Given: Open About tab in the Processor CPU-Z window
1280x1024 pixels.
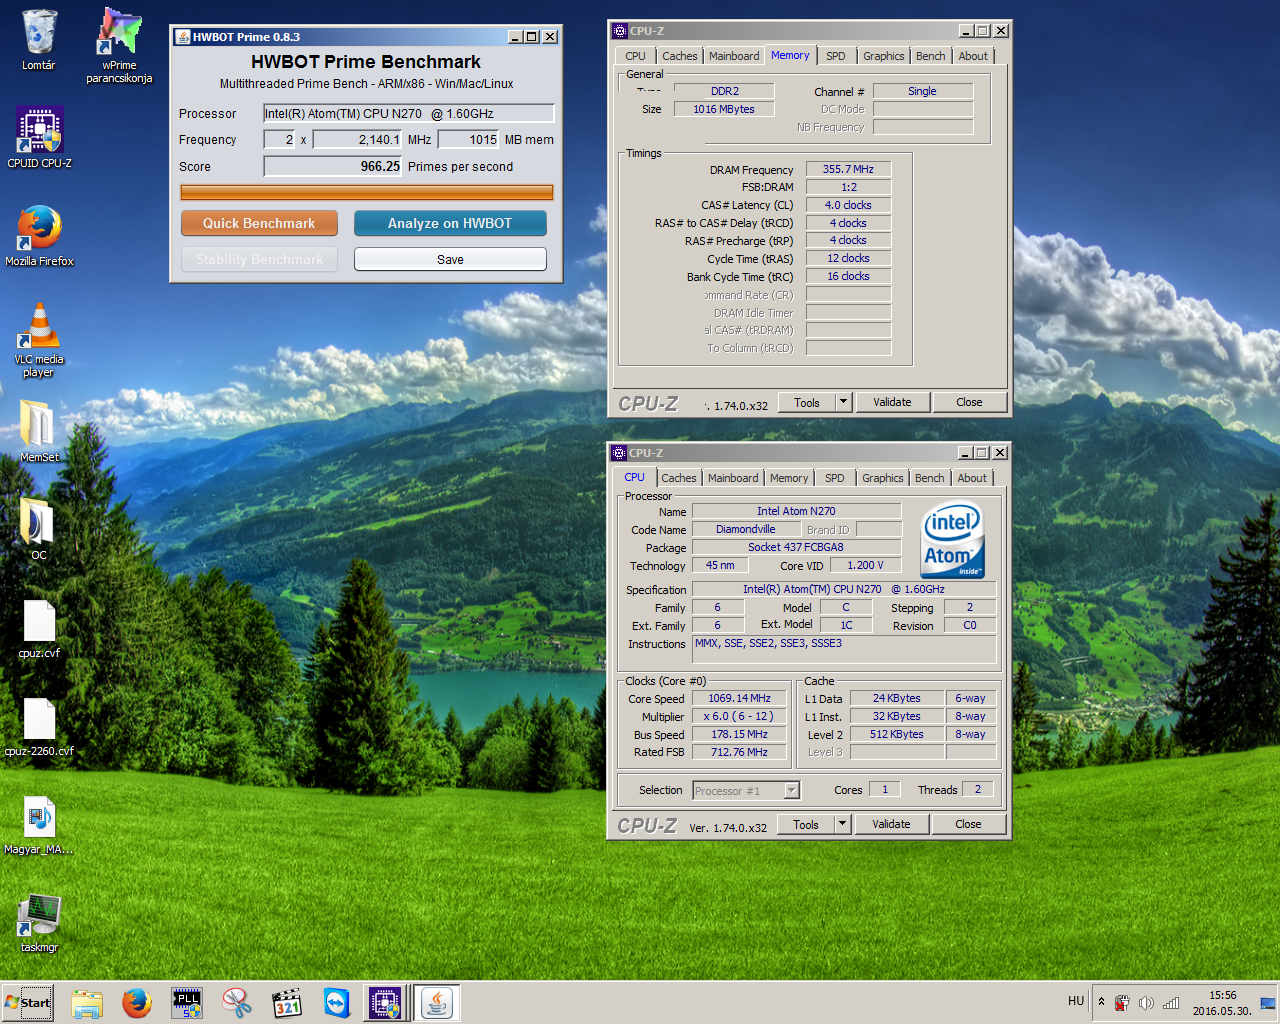Looking at the screenshot, I should point(972,478).
